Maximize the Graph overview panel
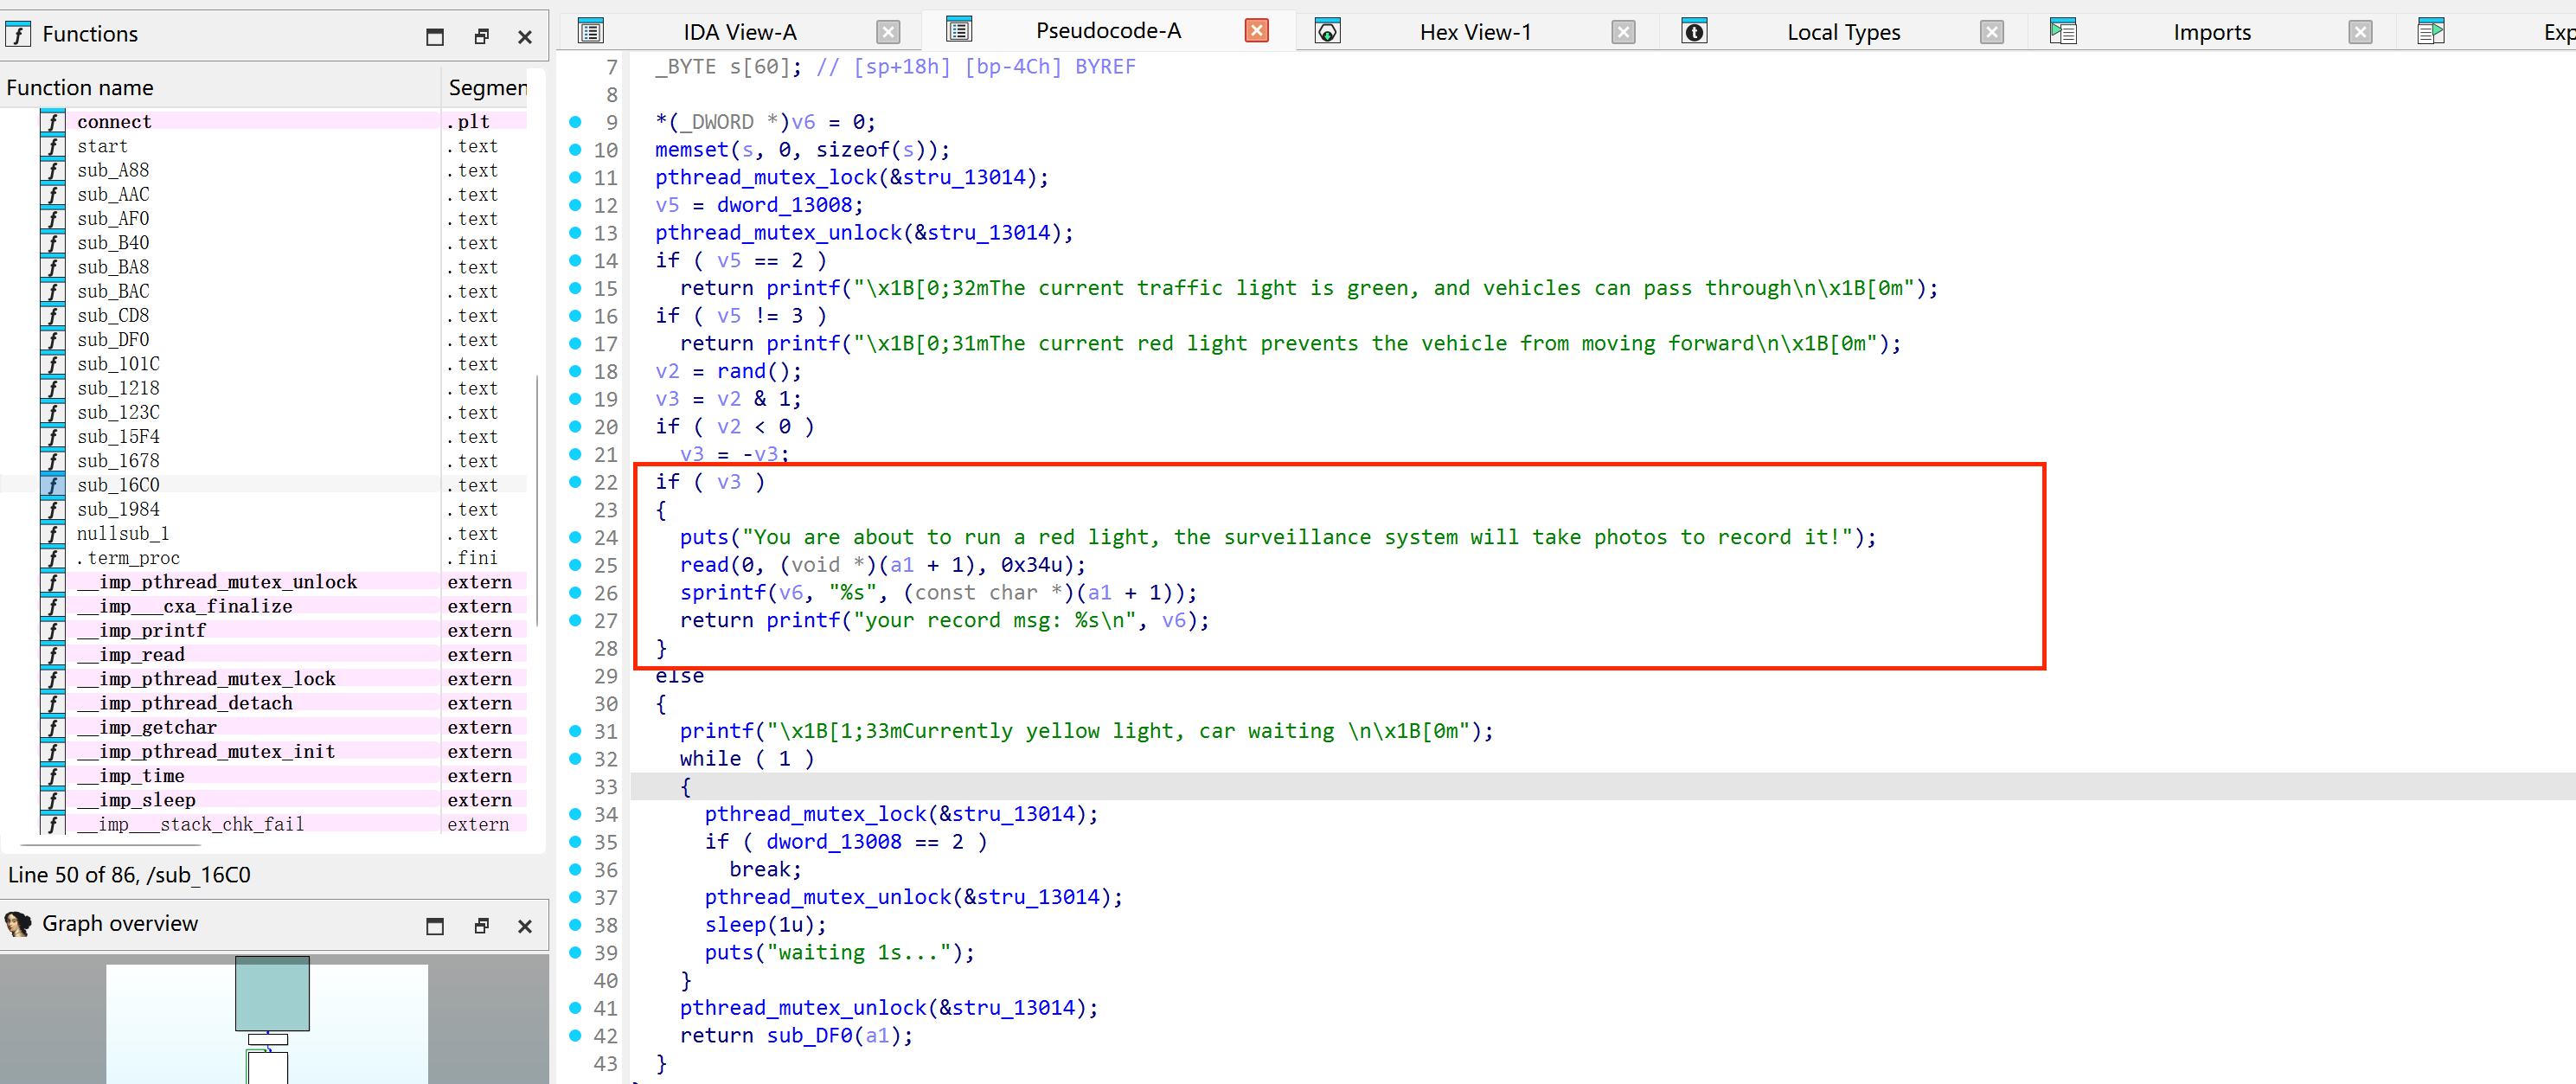 pyautogui.click(x=434, y=926)
